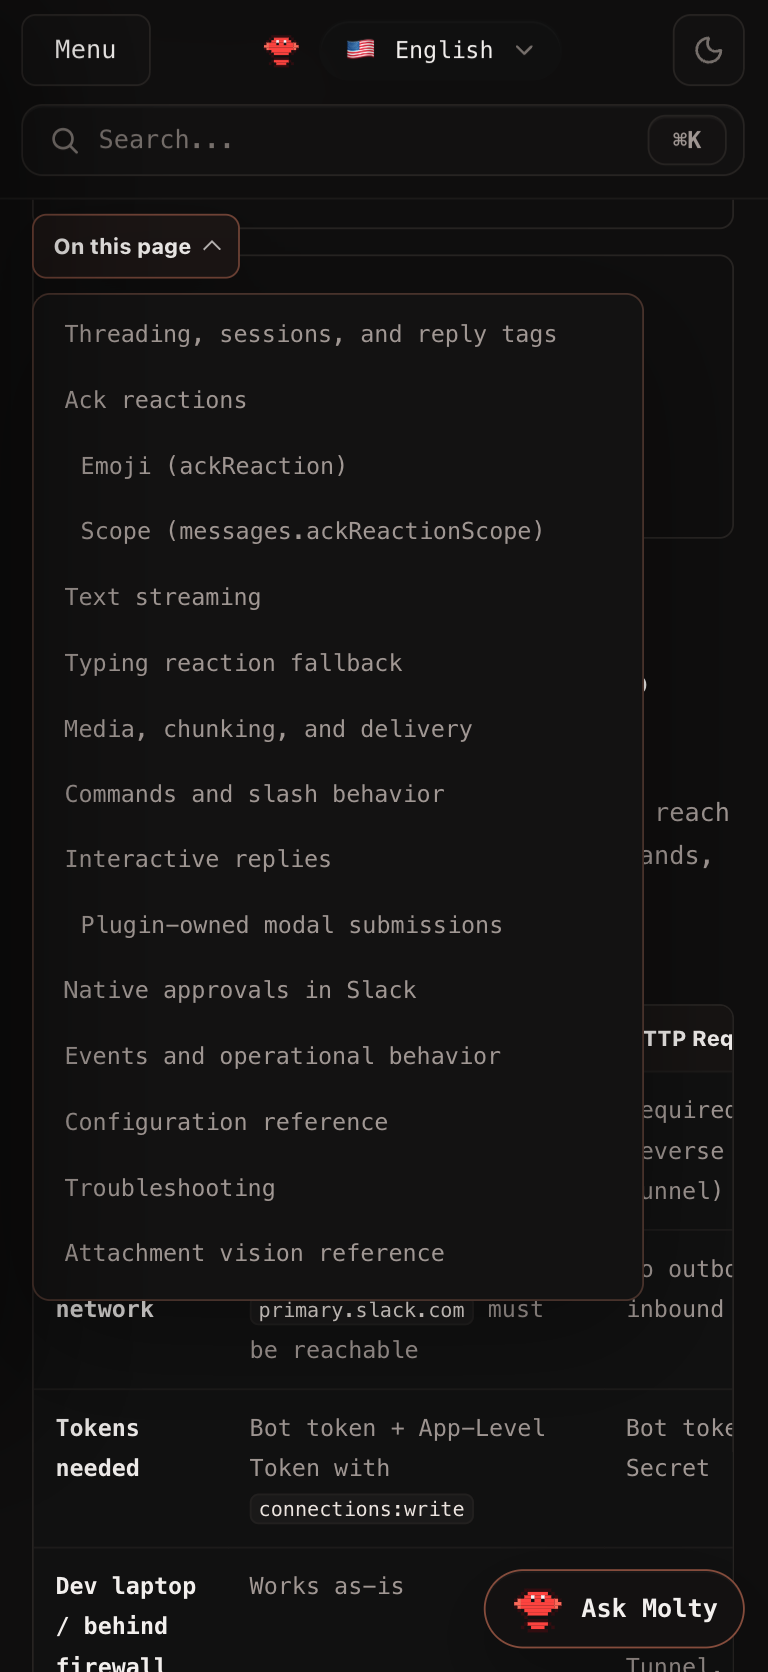Screen dimensions: 768x1672
Task: Jump to Troubleshooting section
Action: 170,1188
